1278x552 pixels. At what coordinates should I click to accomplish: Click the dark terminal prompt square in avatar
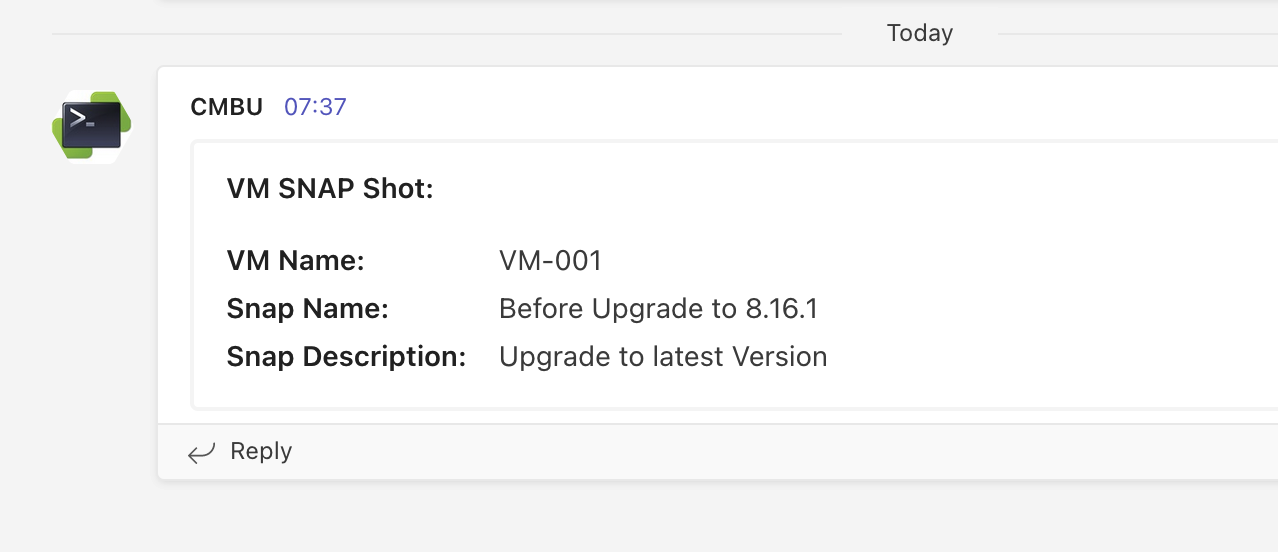(91, 124)
